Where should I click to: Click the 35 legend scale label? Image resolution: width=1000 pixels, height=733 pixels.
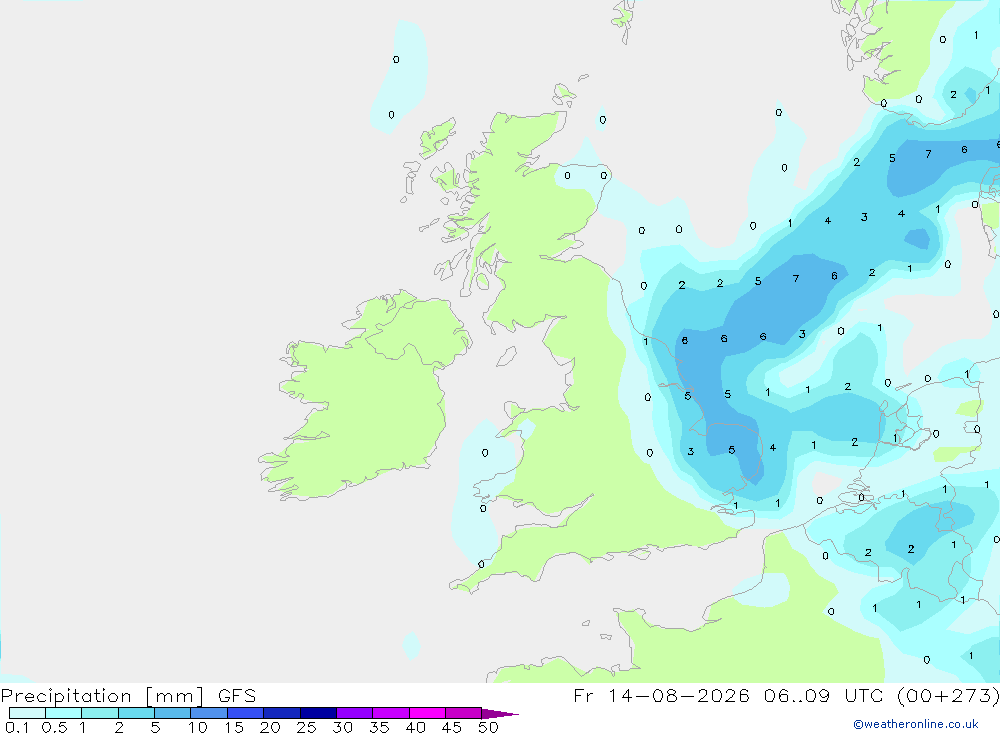coord(379,727)
